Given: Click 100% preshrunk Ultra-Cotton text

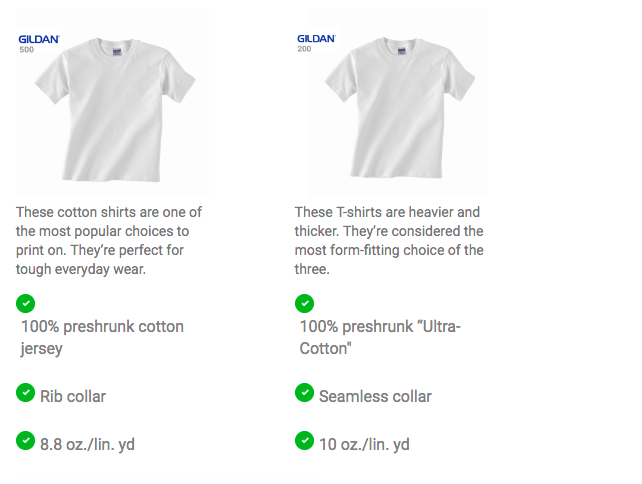Looking at the screenshot, I should tap(380, 337).
